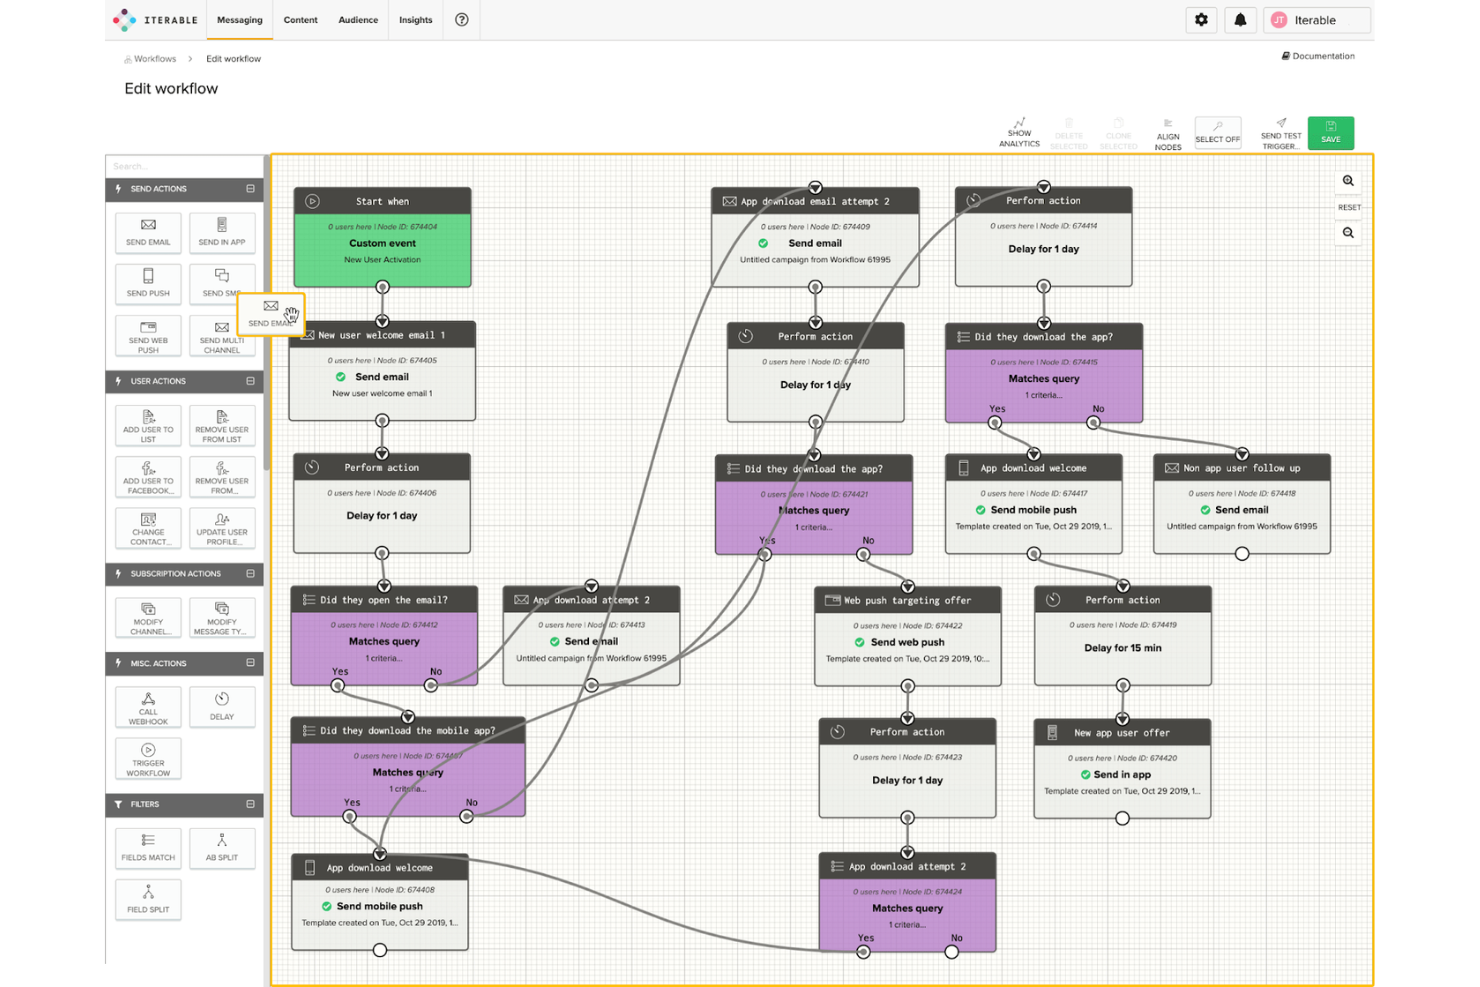Select the AB Split filter tile
This screenshot has height=987, width=1480.
coord(222,848)
